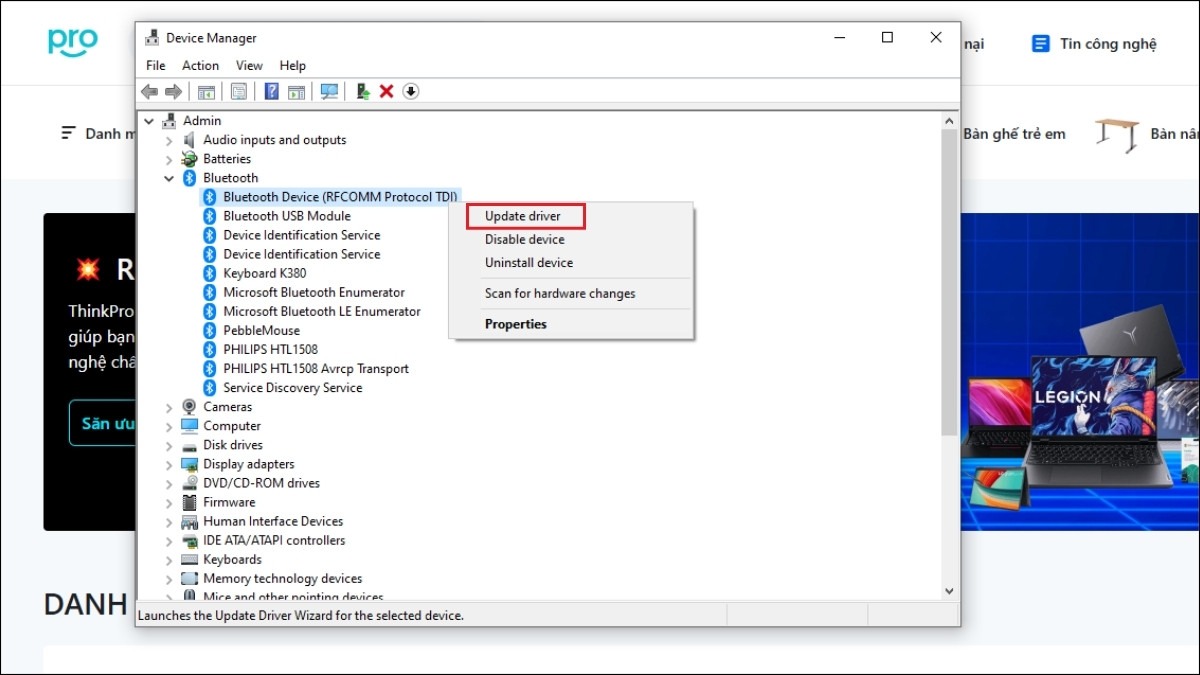Click the ThinkPro logo on the webpage
1200x675 pixels.
73,41
